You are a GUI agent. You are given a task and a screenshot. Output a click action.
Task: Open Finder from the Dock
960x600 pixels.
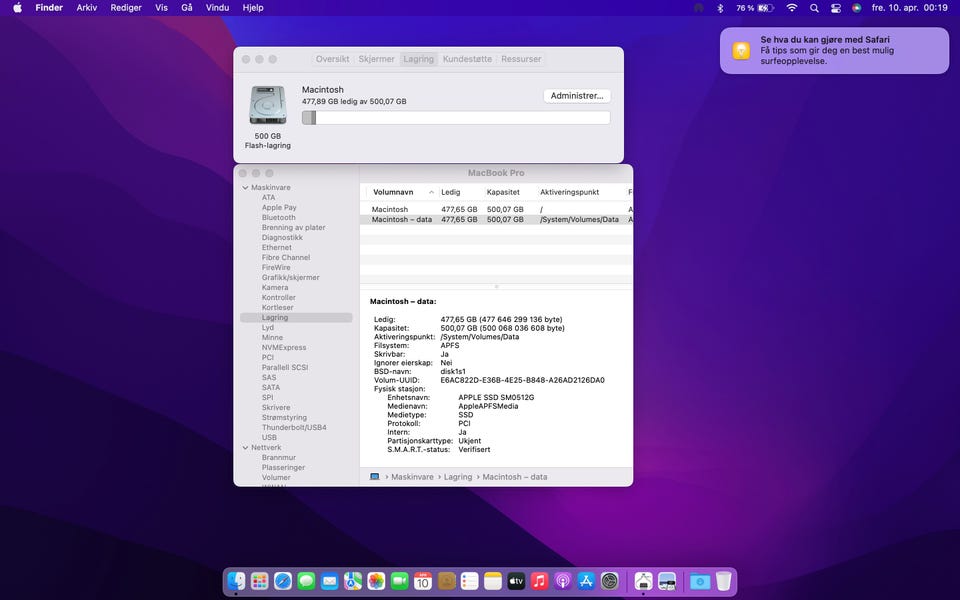point(236,580)
